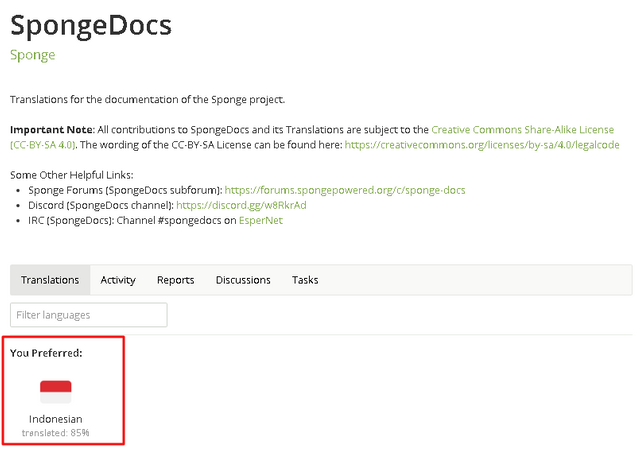
Task: Click the 'You Preferred:' heading
Action: click(46, 353)
